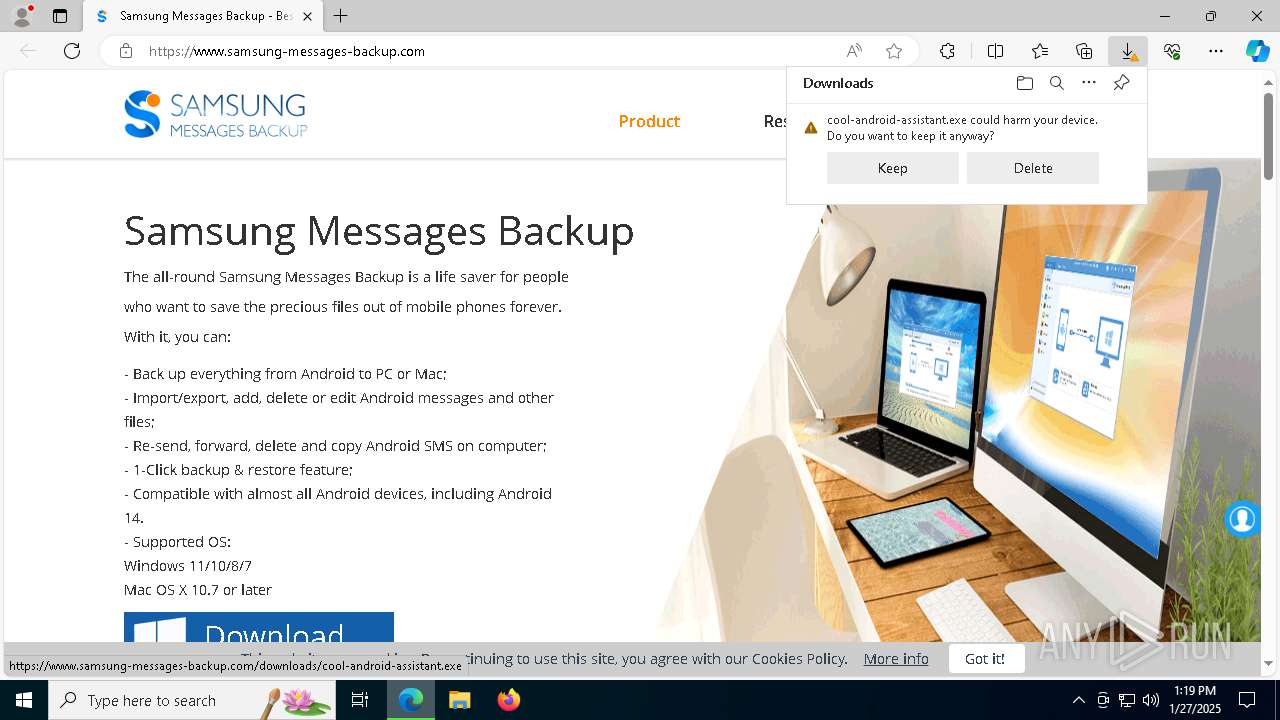The image size is (1280, 720).
Task: Open Edge Settings and more menu
Action: (1216, 51)
